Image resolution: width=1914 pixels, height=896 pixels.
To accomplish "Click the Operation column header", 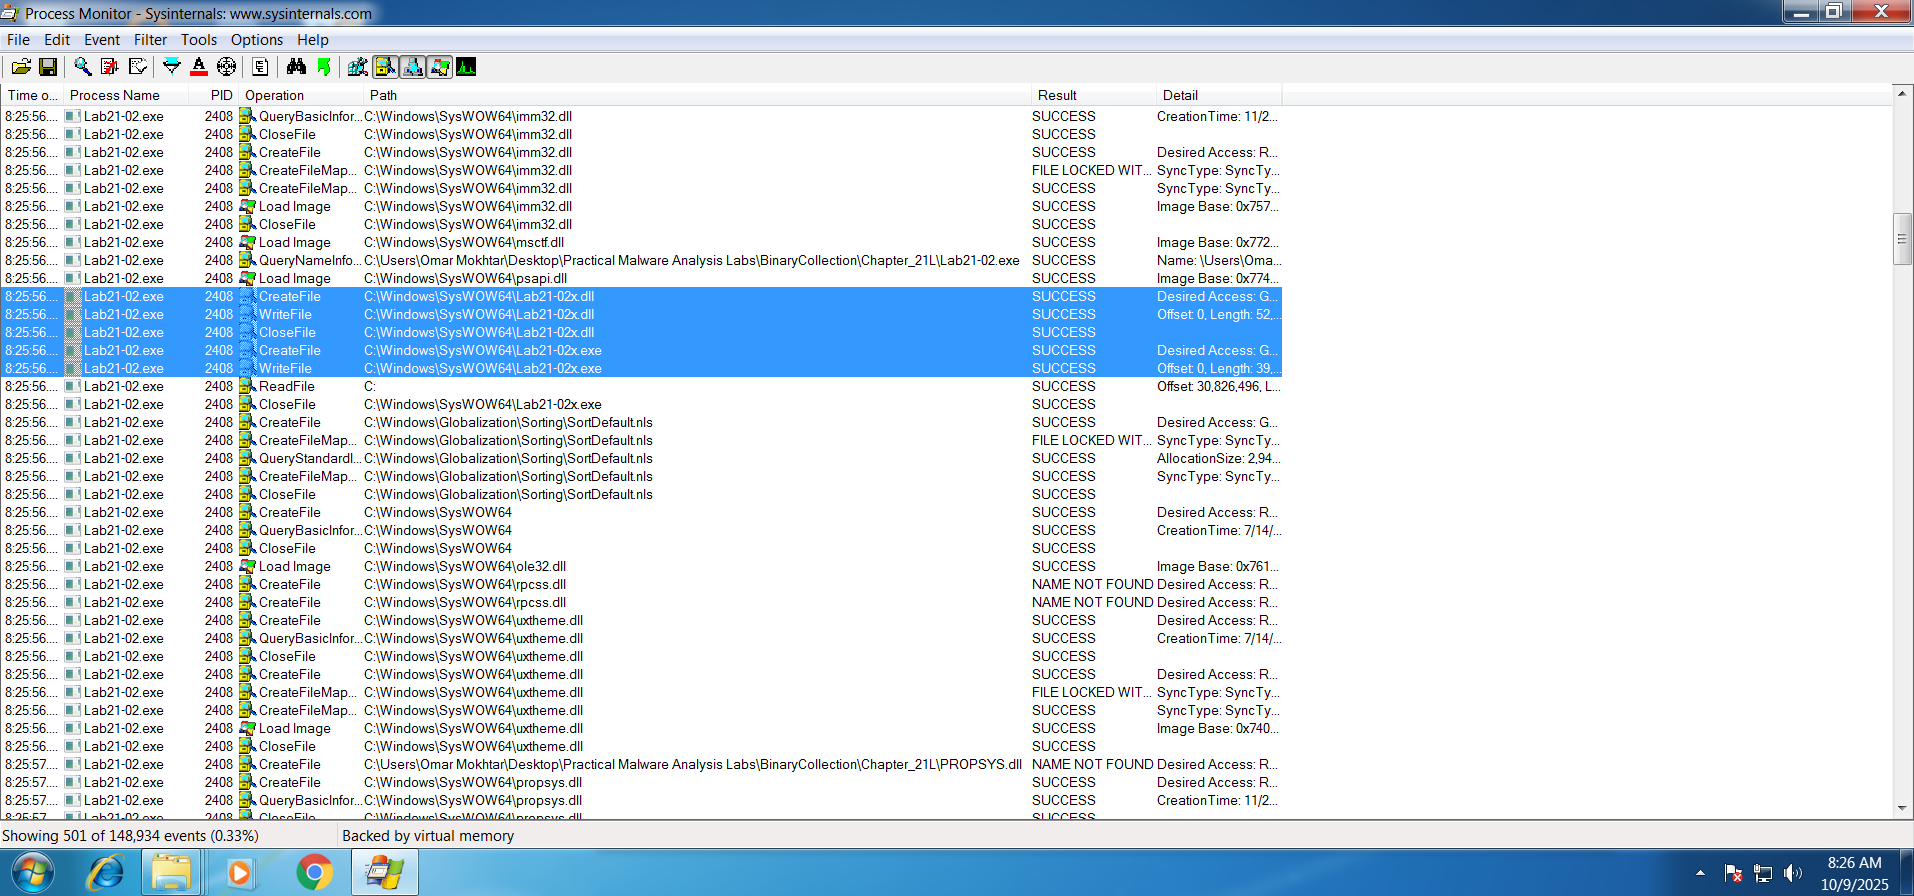I will click(x=274, y=95).
